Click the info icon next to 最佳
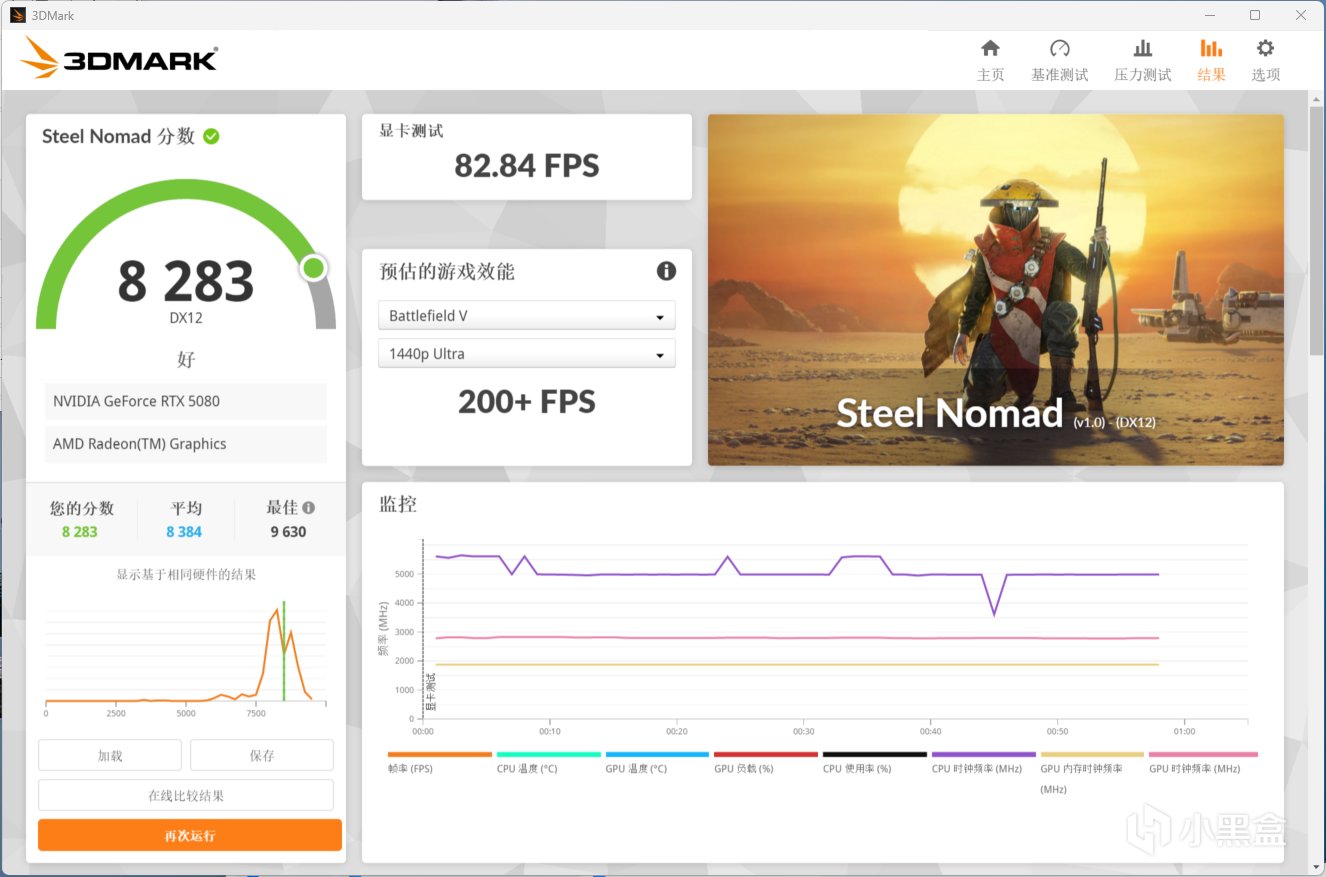Screen dimensions: 1326x877 (308, 507)
